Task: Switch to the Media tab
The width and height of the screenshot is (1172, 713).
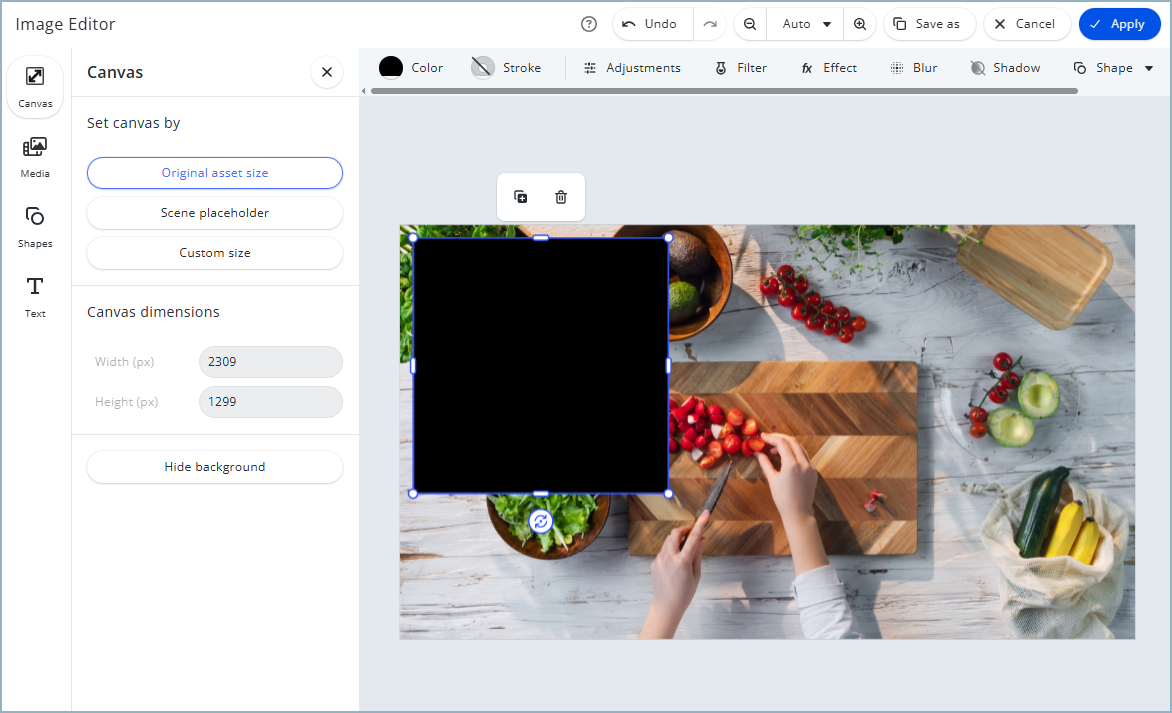Action: coord(35,155)
